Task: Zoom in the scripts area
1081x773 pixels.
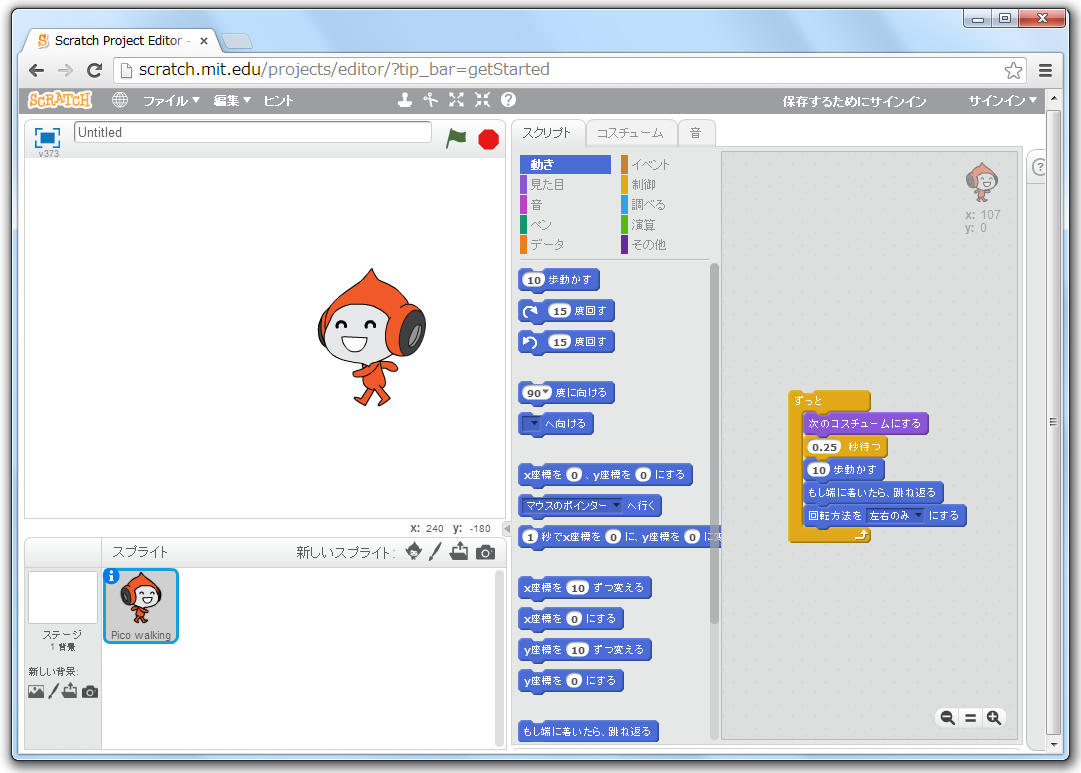Action: pos(993,718)
